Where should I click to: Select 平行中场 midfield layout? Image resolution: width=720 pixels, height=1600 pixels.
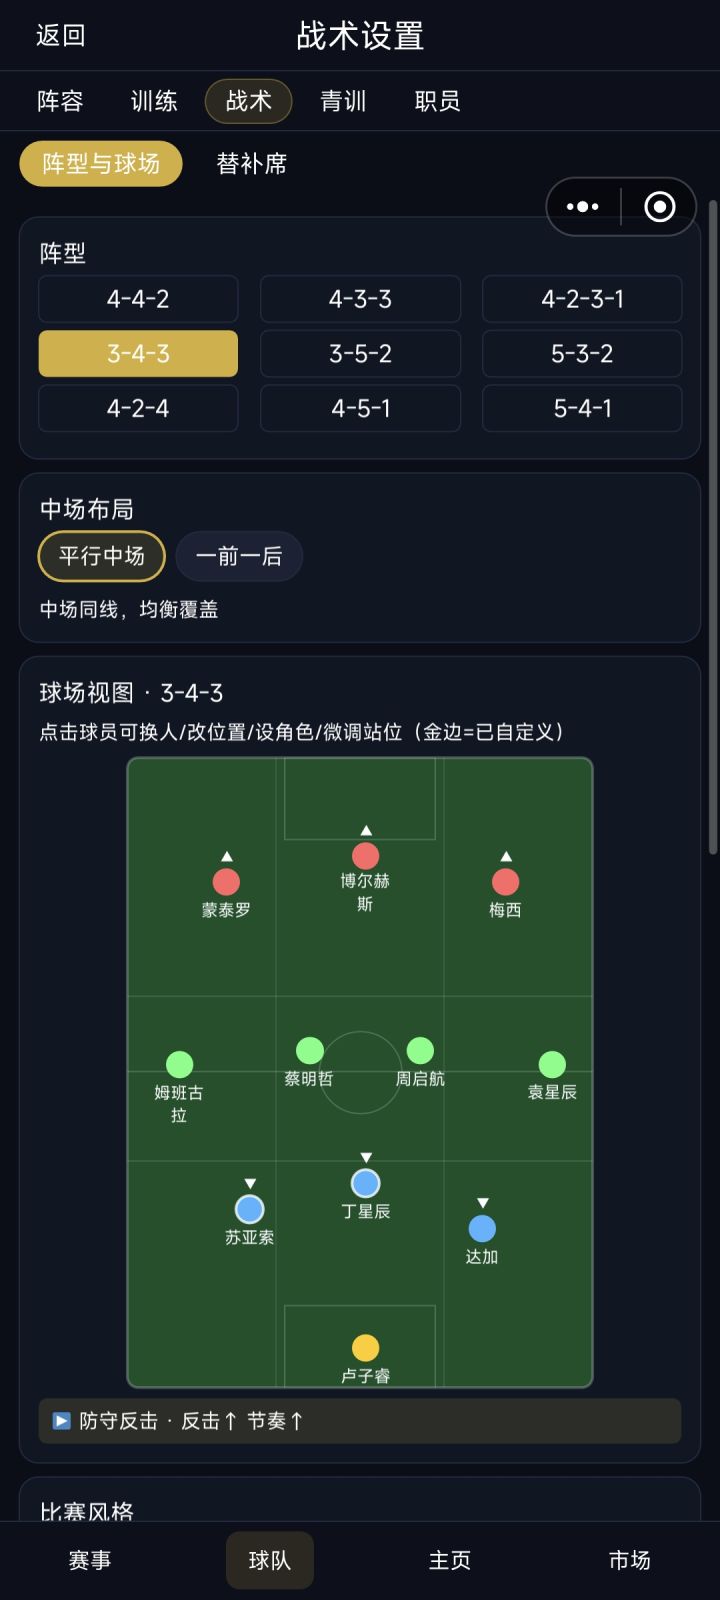coord(101,556)
